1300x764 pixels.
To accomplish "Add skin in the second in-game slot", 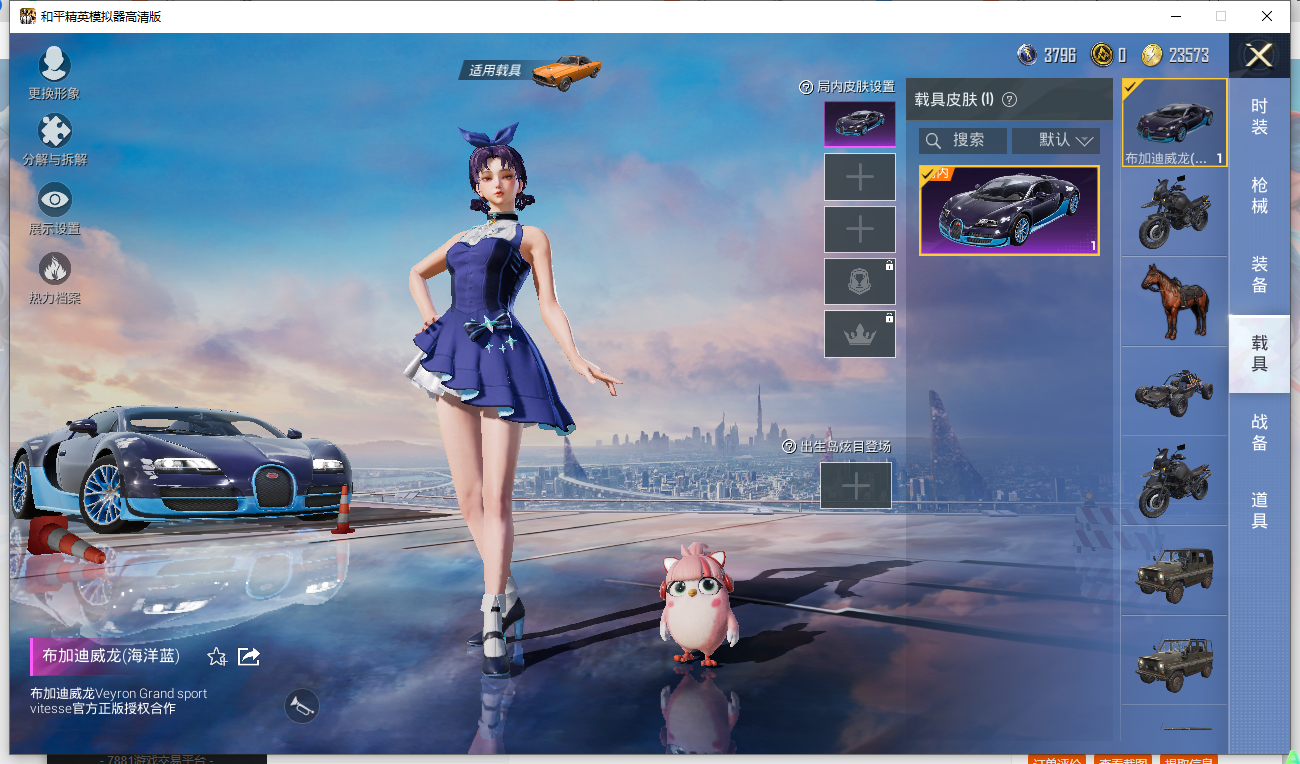I will [x=860, y=177].
